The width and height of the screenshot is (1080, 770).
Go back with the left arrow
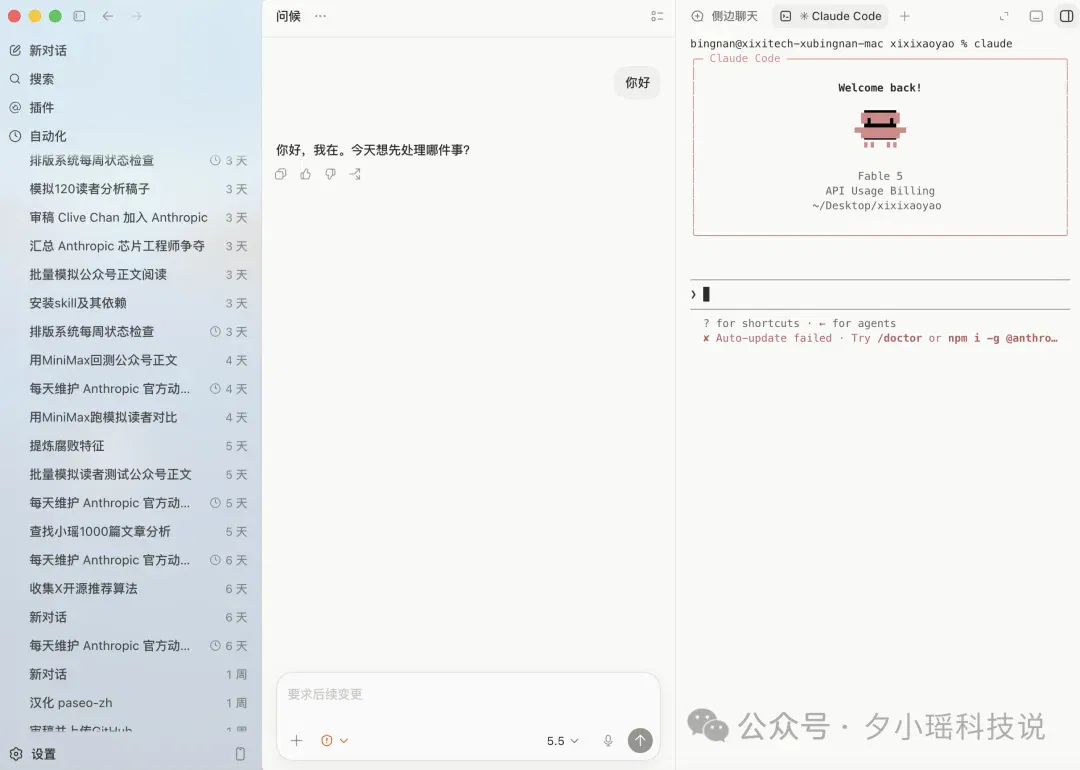pos(108,16)
